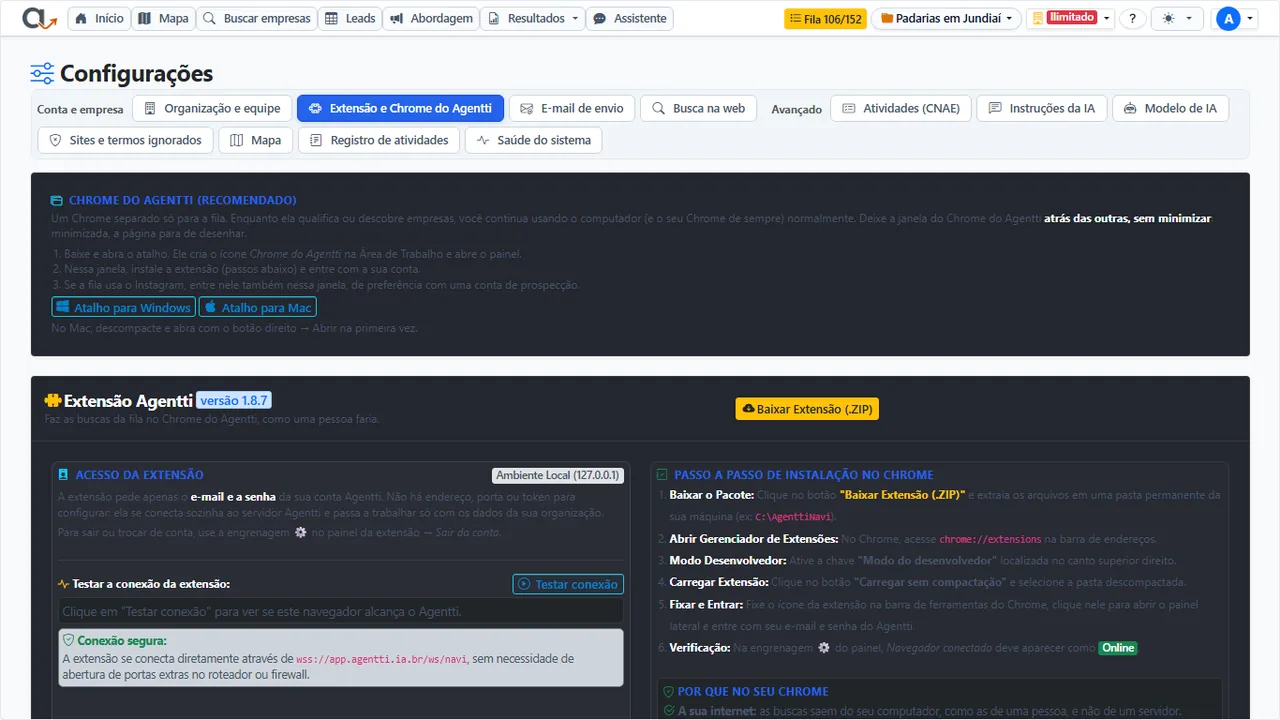
Task: Open the help question mark button
Action: (1132, 19)
